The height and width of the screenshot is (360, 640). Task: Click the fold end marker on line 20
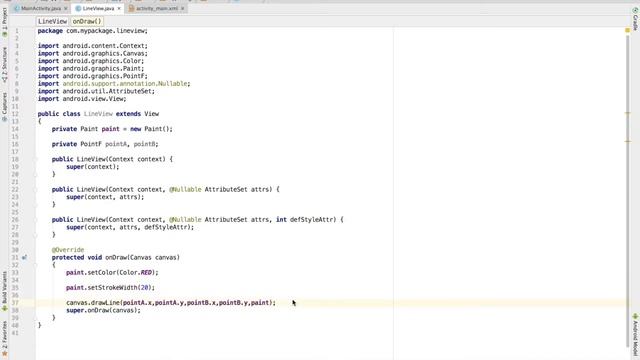36,174
